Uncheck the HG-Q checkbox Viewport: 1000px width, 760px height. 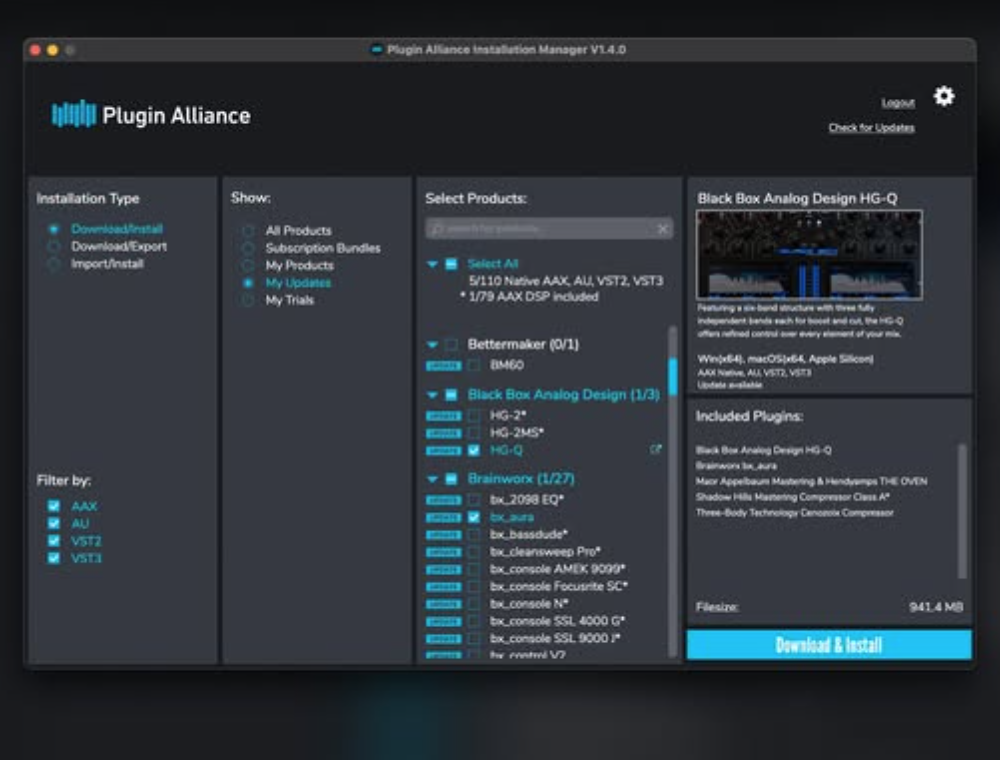coord(474,450)
